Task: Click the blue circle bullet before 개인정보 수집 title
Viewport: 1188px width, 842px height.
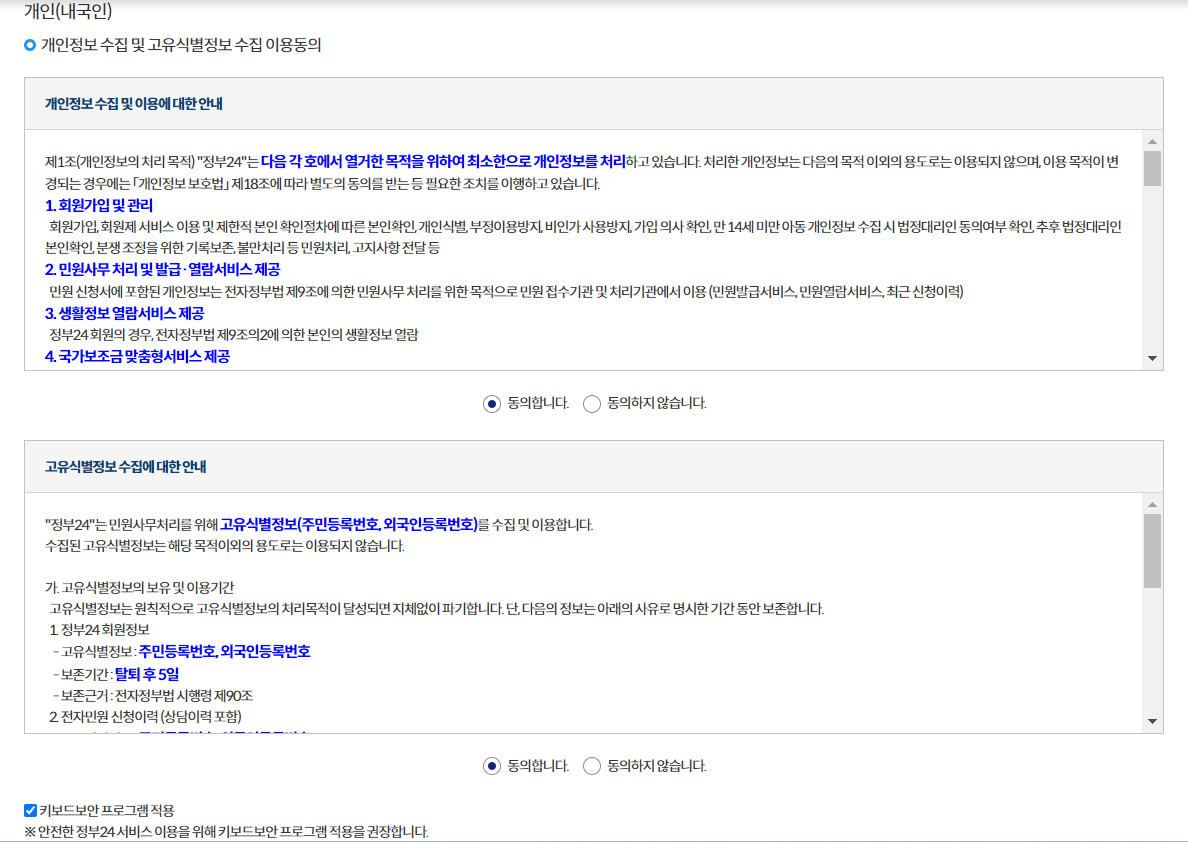Action: [x=30, y=45]
